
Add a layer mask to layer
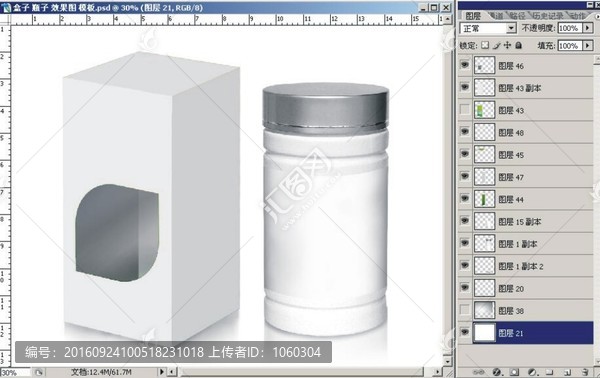pyautogui.click(x=514, y=372)
